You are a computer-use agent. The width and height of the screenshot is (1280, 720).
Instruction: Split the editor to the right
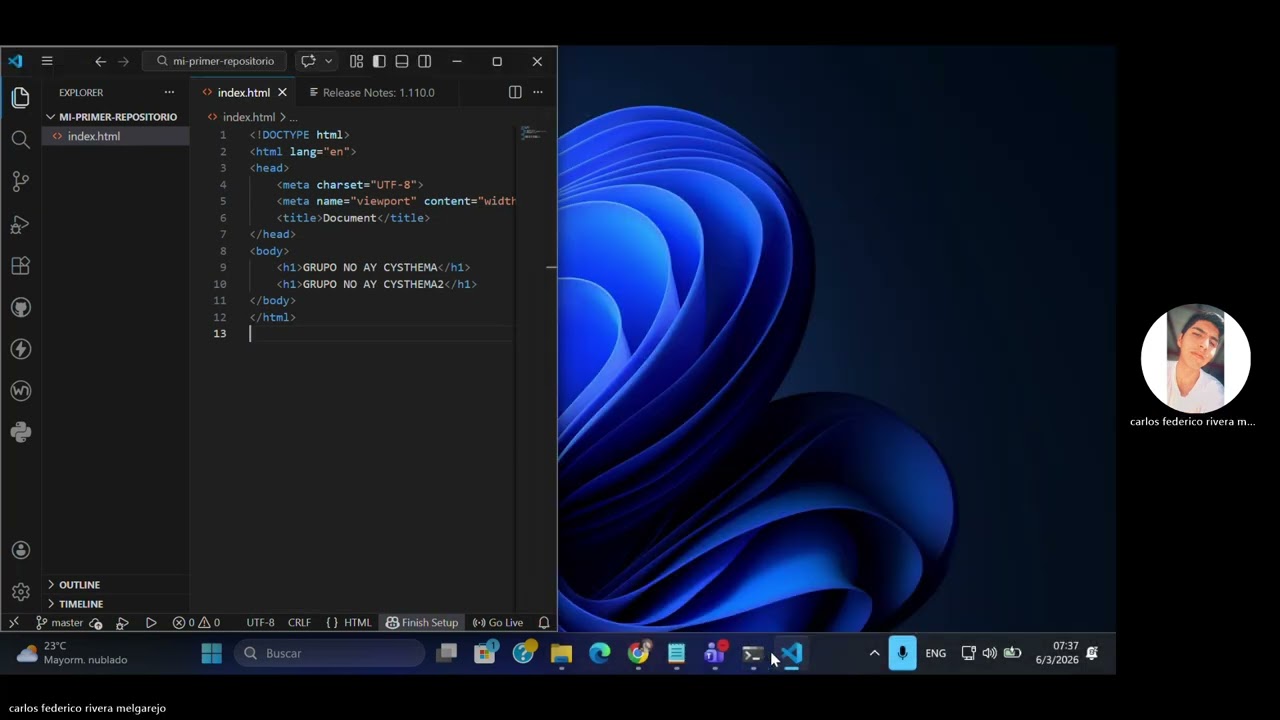tap(515, 92)
